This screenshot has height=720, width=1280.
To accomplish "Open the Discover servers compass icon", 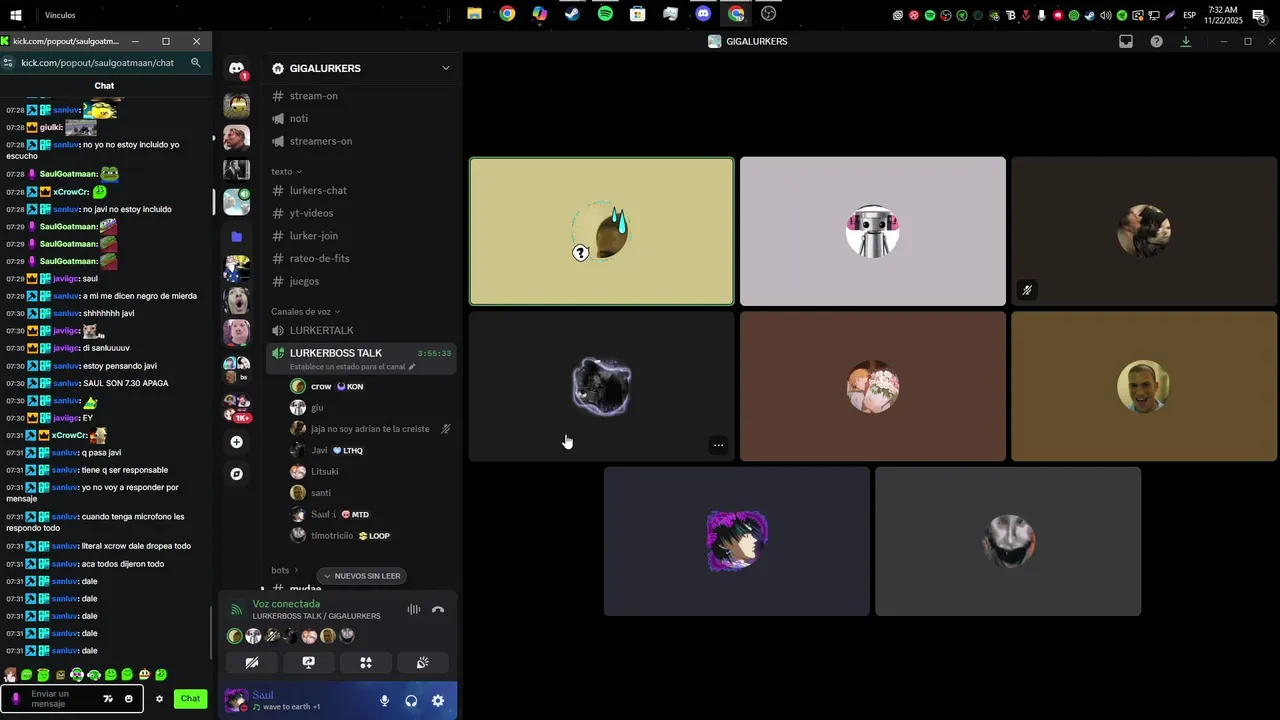I will click(x=237, y=474).
